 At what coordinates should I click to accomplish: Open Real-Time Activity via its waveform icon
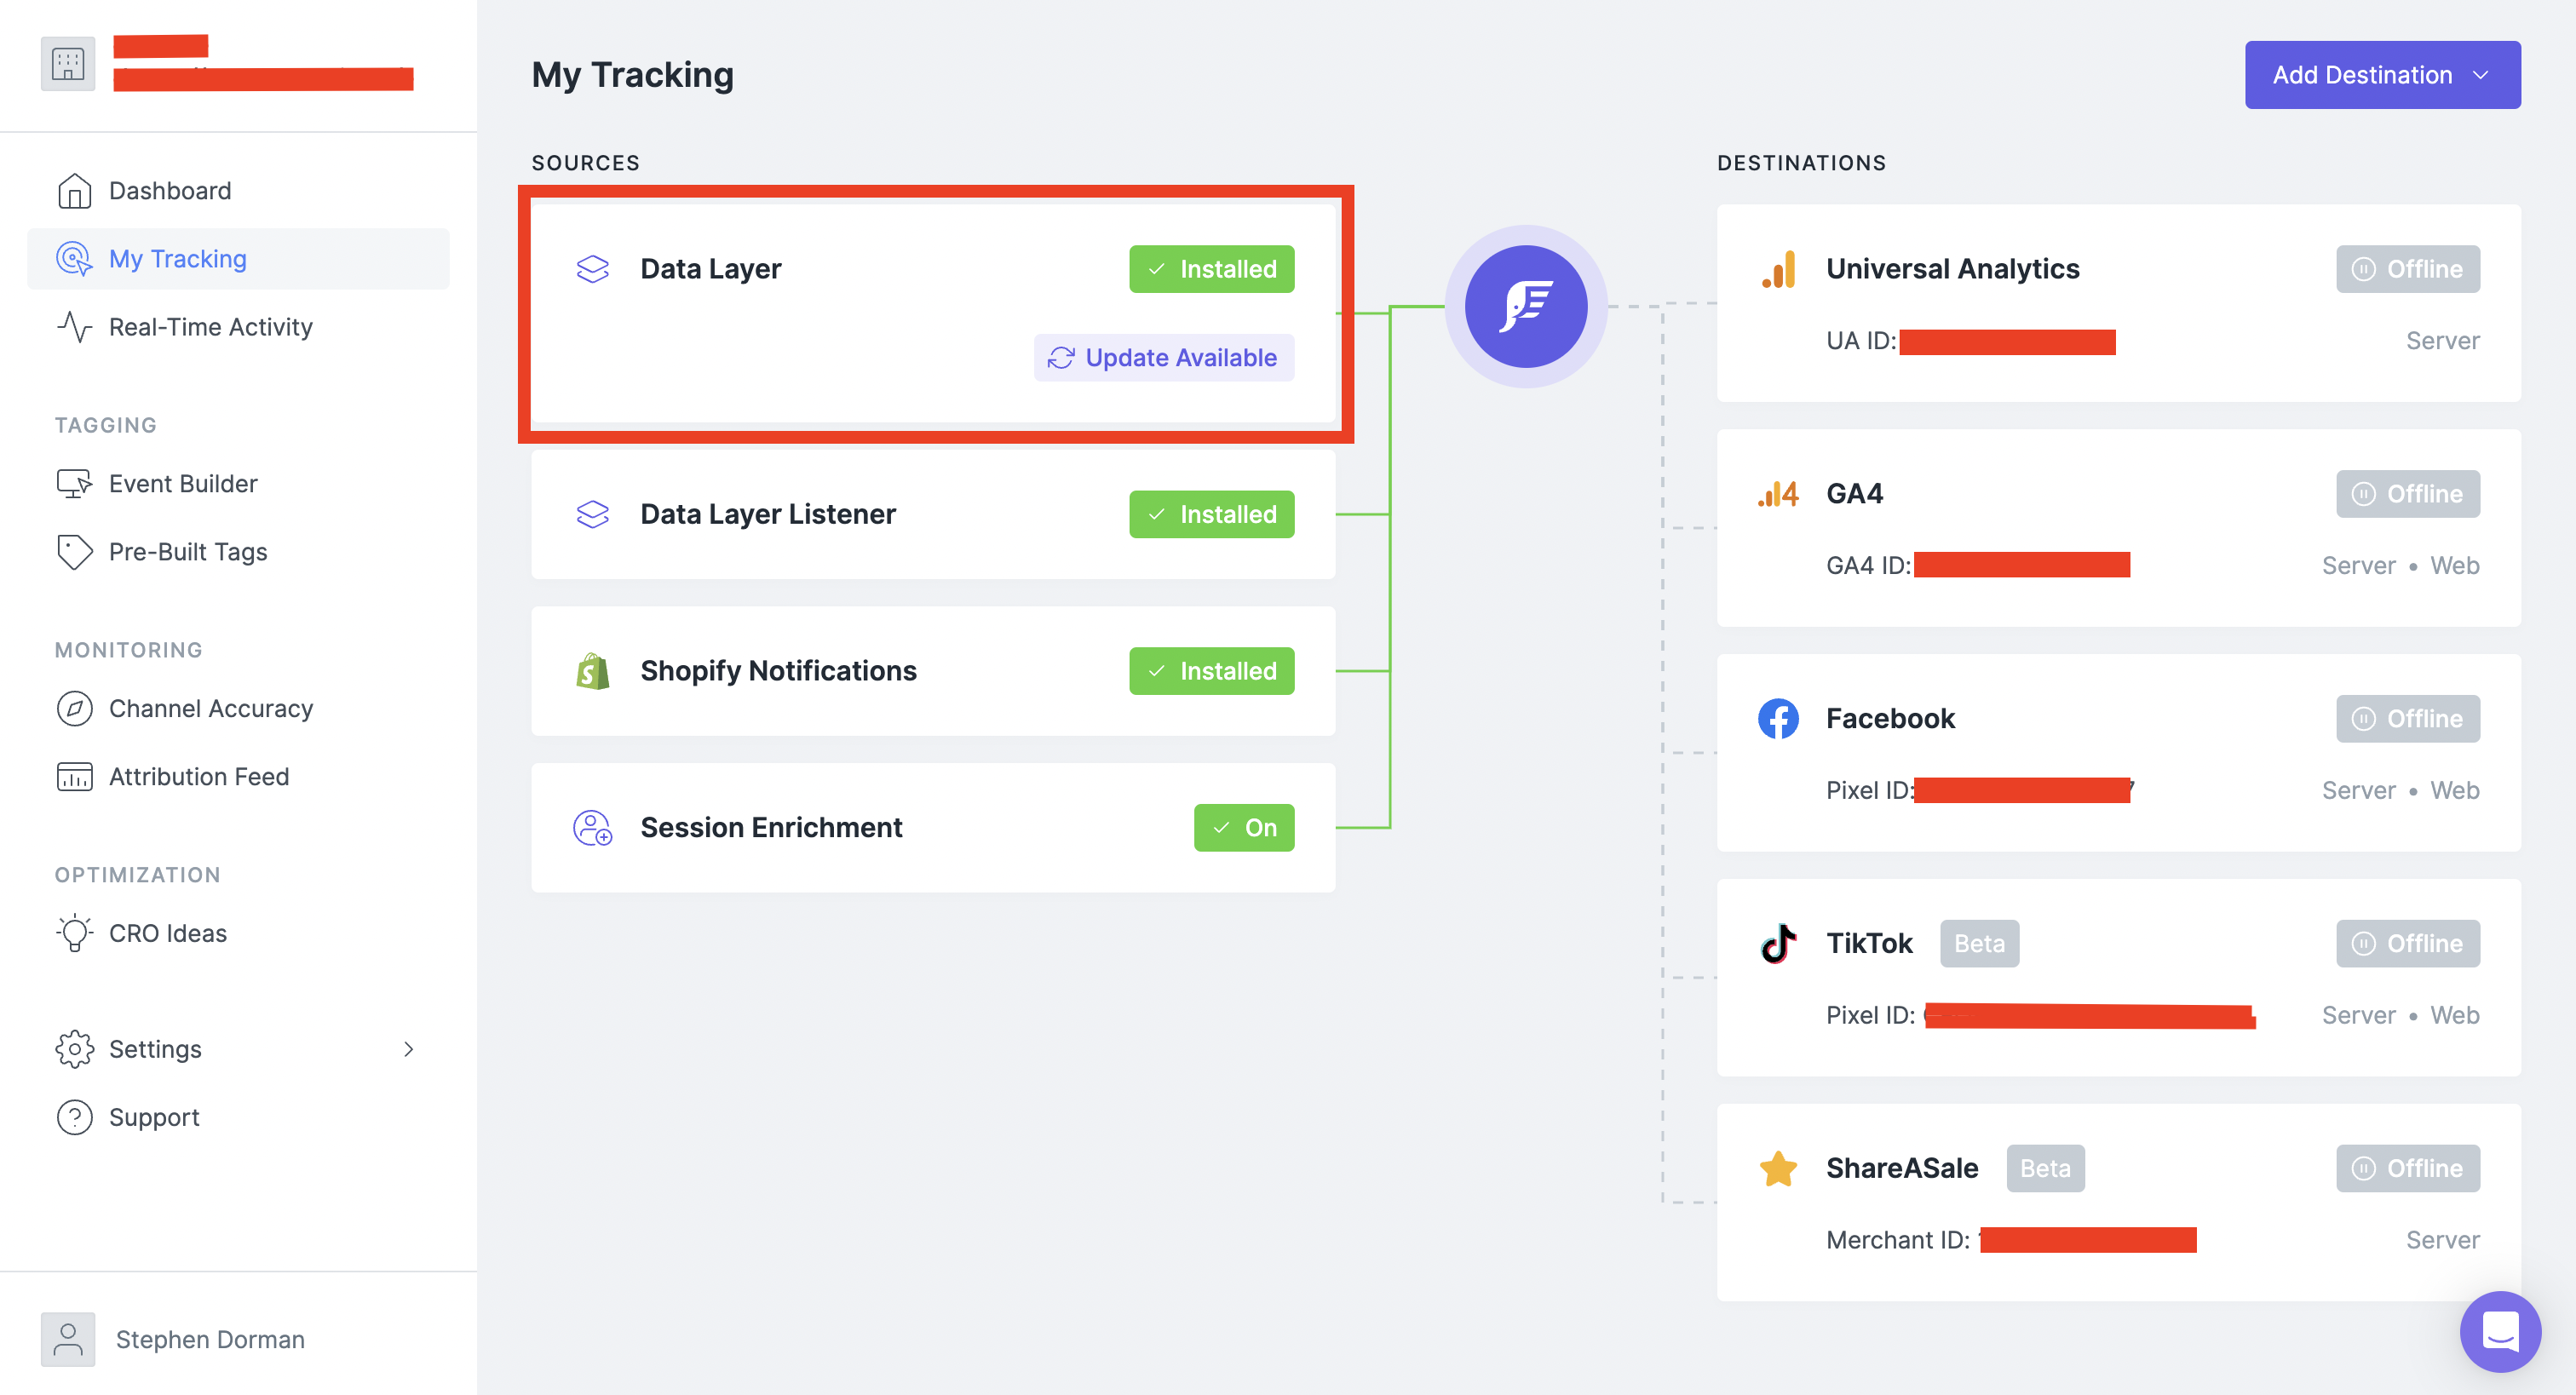pyautogui.click(x=74, y=326)
